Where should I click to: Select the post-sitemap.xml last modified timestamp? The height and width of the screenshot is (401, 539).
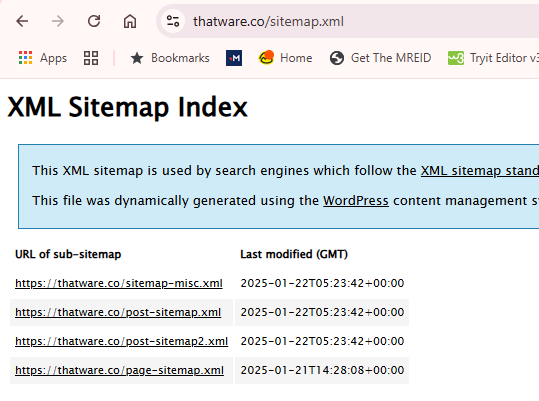(322, 312)
